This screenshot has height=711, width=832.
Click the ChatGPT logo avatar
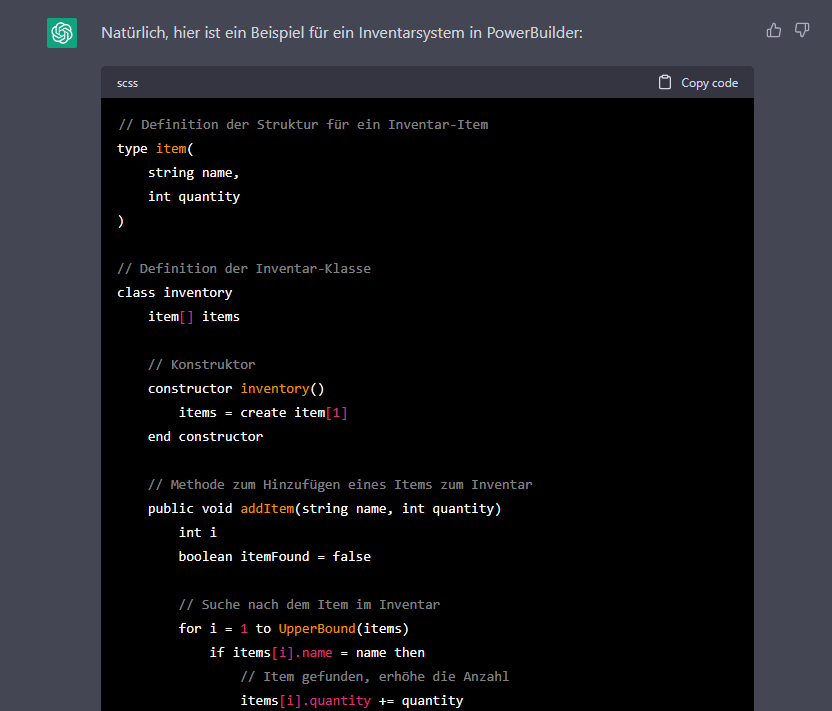62,33
